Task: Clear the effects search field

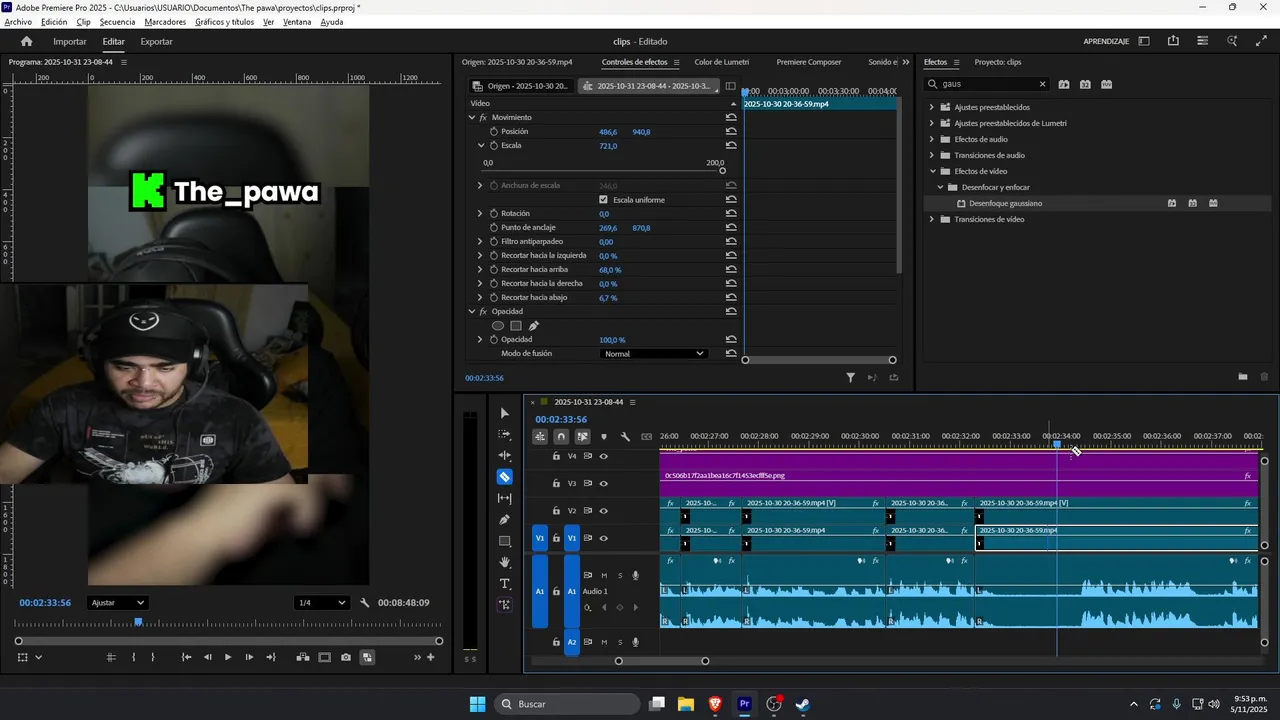Action: (x=1042, y=84)
